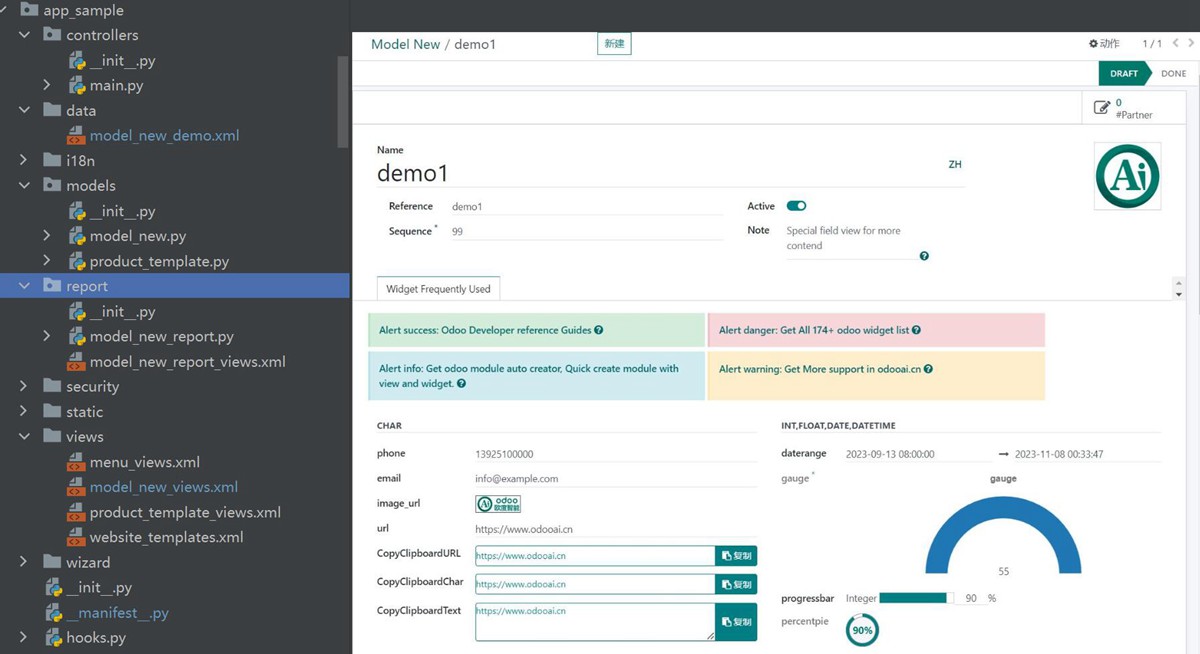Click the XML file icon beside menu_views.xml
The height and width of the screenshot is (654, 1200).
76,461
